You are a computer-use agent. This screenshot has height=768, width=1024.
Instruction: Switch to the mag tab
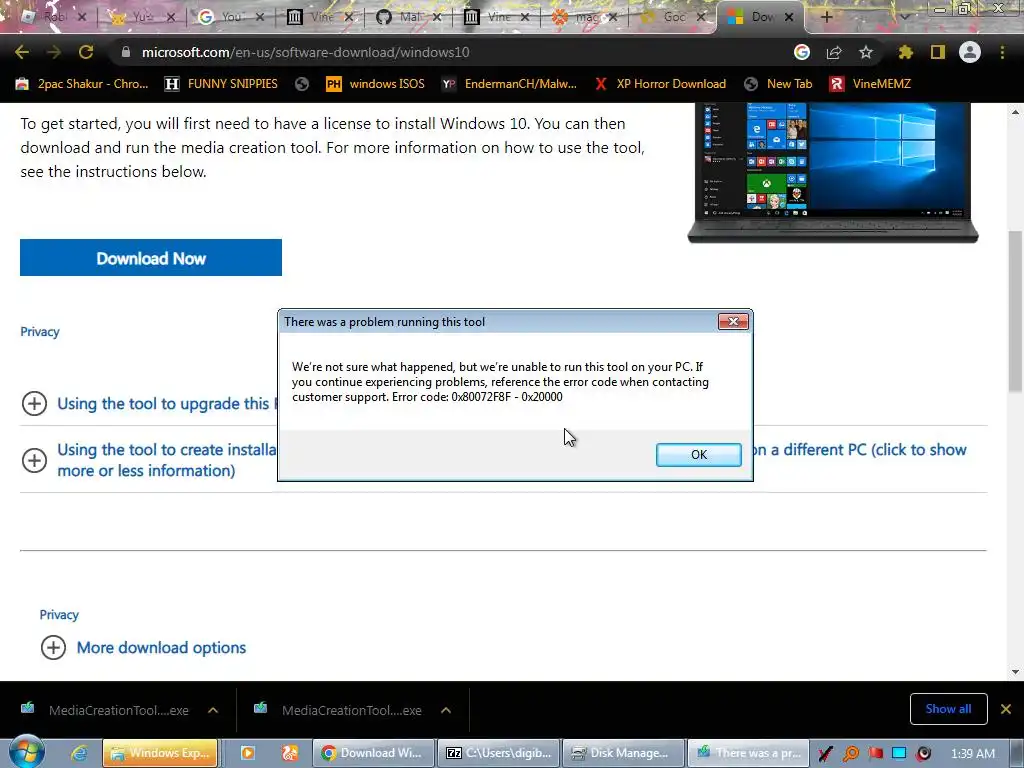point(583,17)
